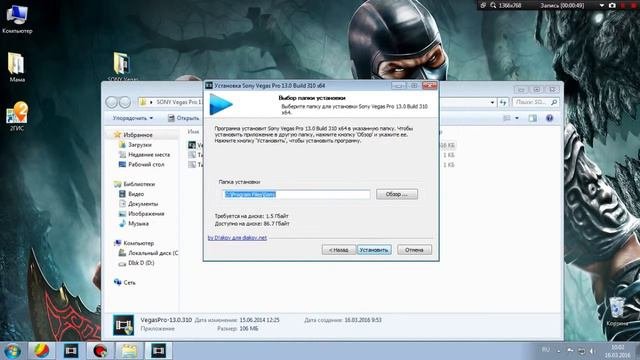Screen dimensions: 640x360
Task: Click the Explorer search field
Action: pos(536,102)
